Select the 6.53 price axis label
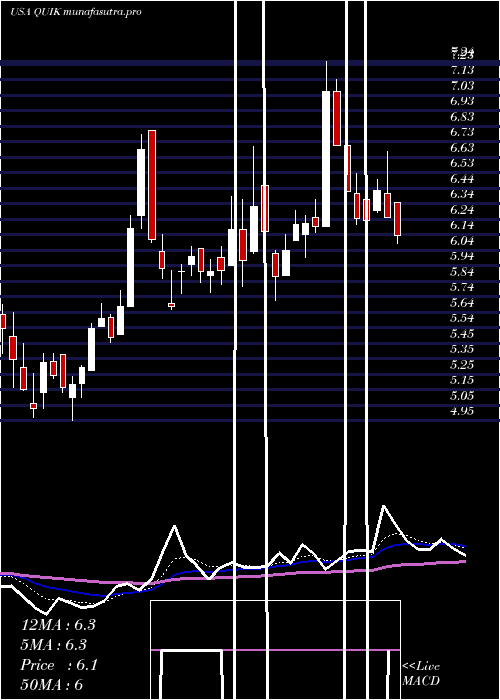The width and height of the screenshot is (500, 700). tap(462, 163)
